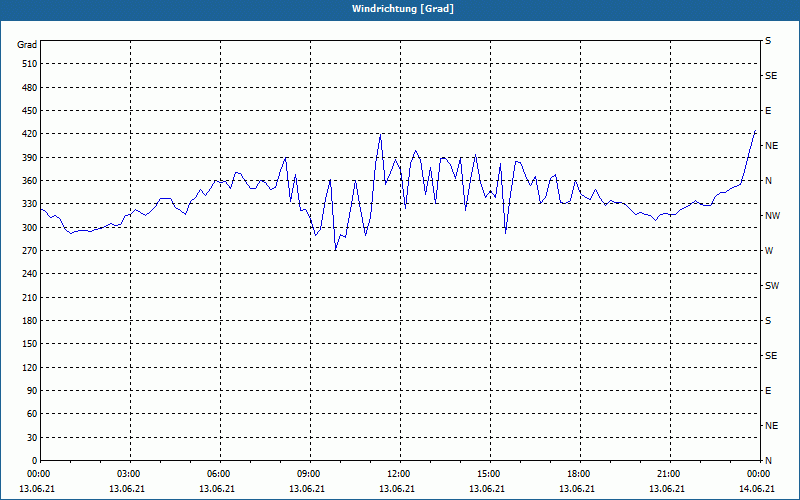Click the NW compass direction label
Screen dimensions: 800x500
(x=772, y=216)
